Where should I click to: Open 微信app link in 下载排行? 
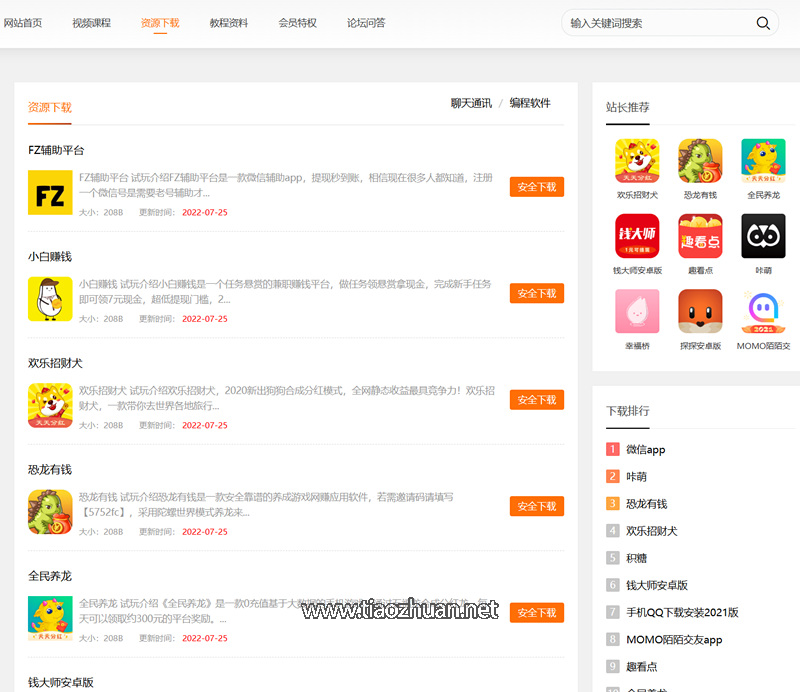(x=645, y=450)
